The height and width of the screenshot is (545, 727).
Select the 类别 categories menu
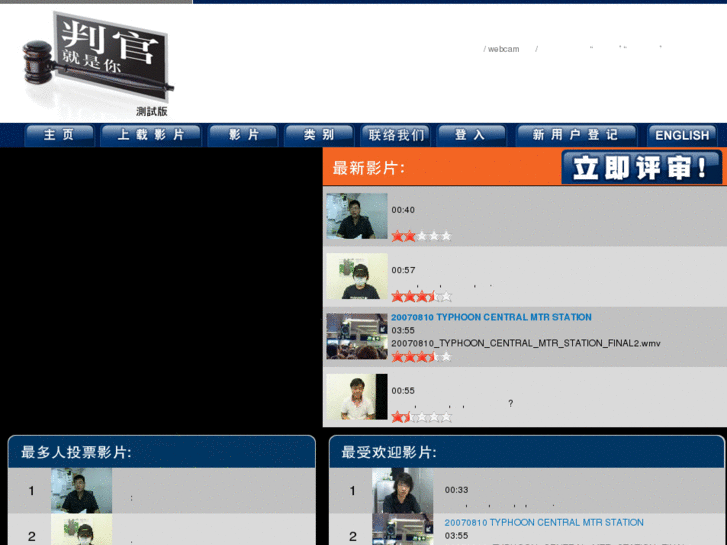click(319, 135)
